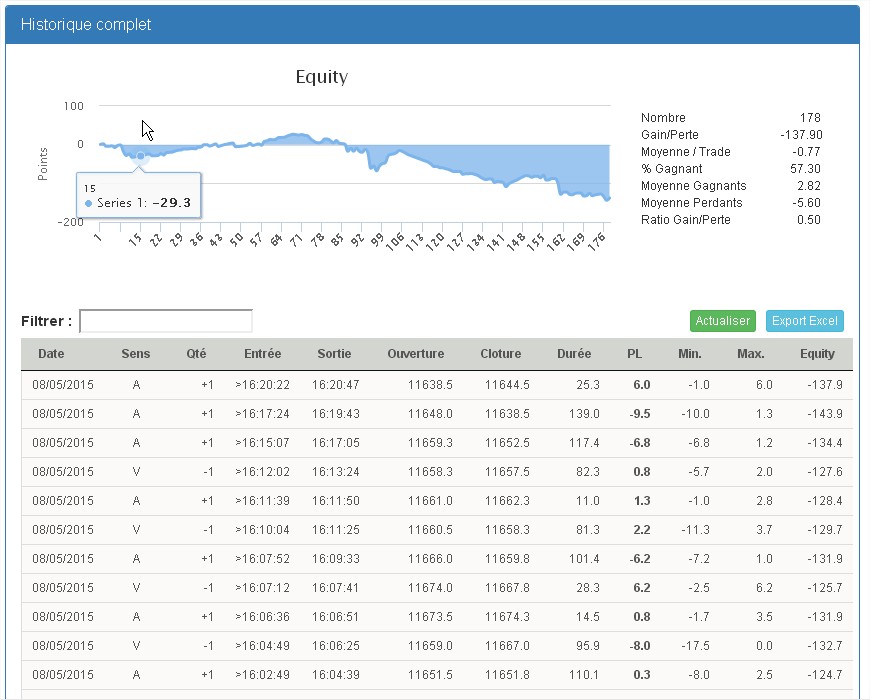The width and height of the screenshot is (870, 700).
Task: Focus the Filtrer text input field
Action: 166,321
